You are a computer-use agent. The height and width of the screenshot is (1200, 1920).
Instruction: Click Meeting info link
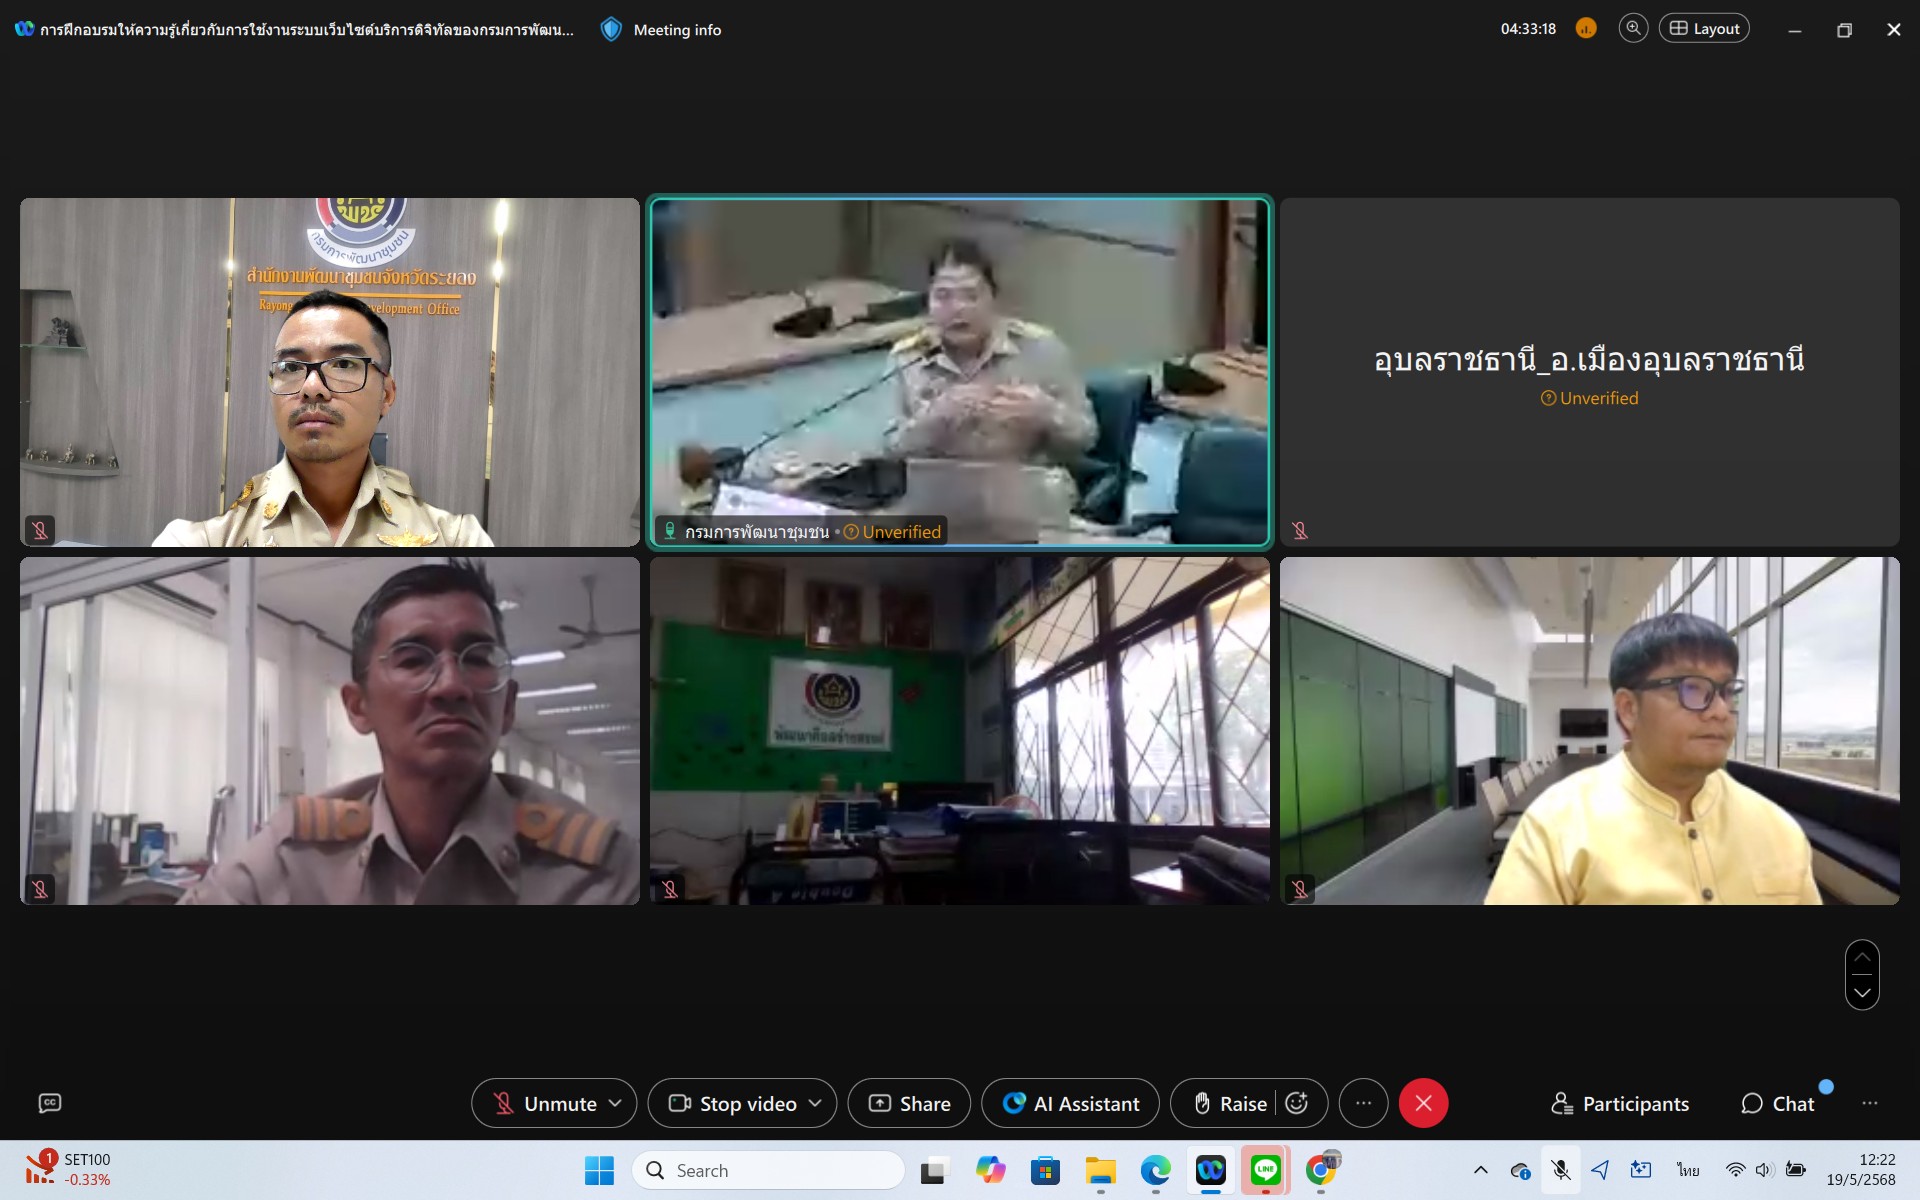click(x=676, y=30)
